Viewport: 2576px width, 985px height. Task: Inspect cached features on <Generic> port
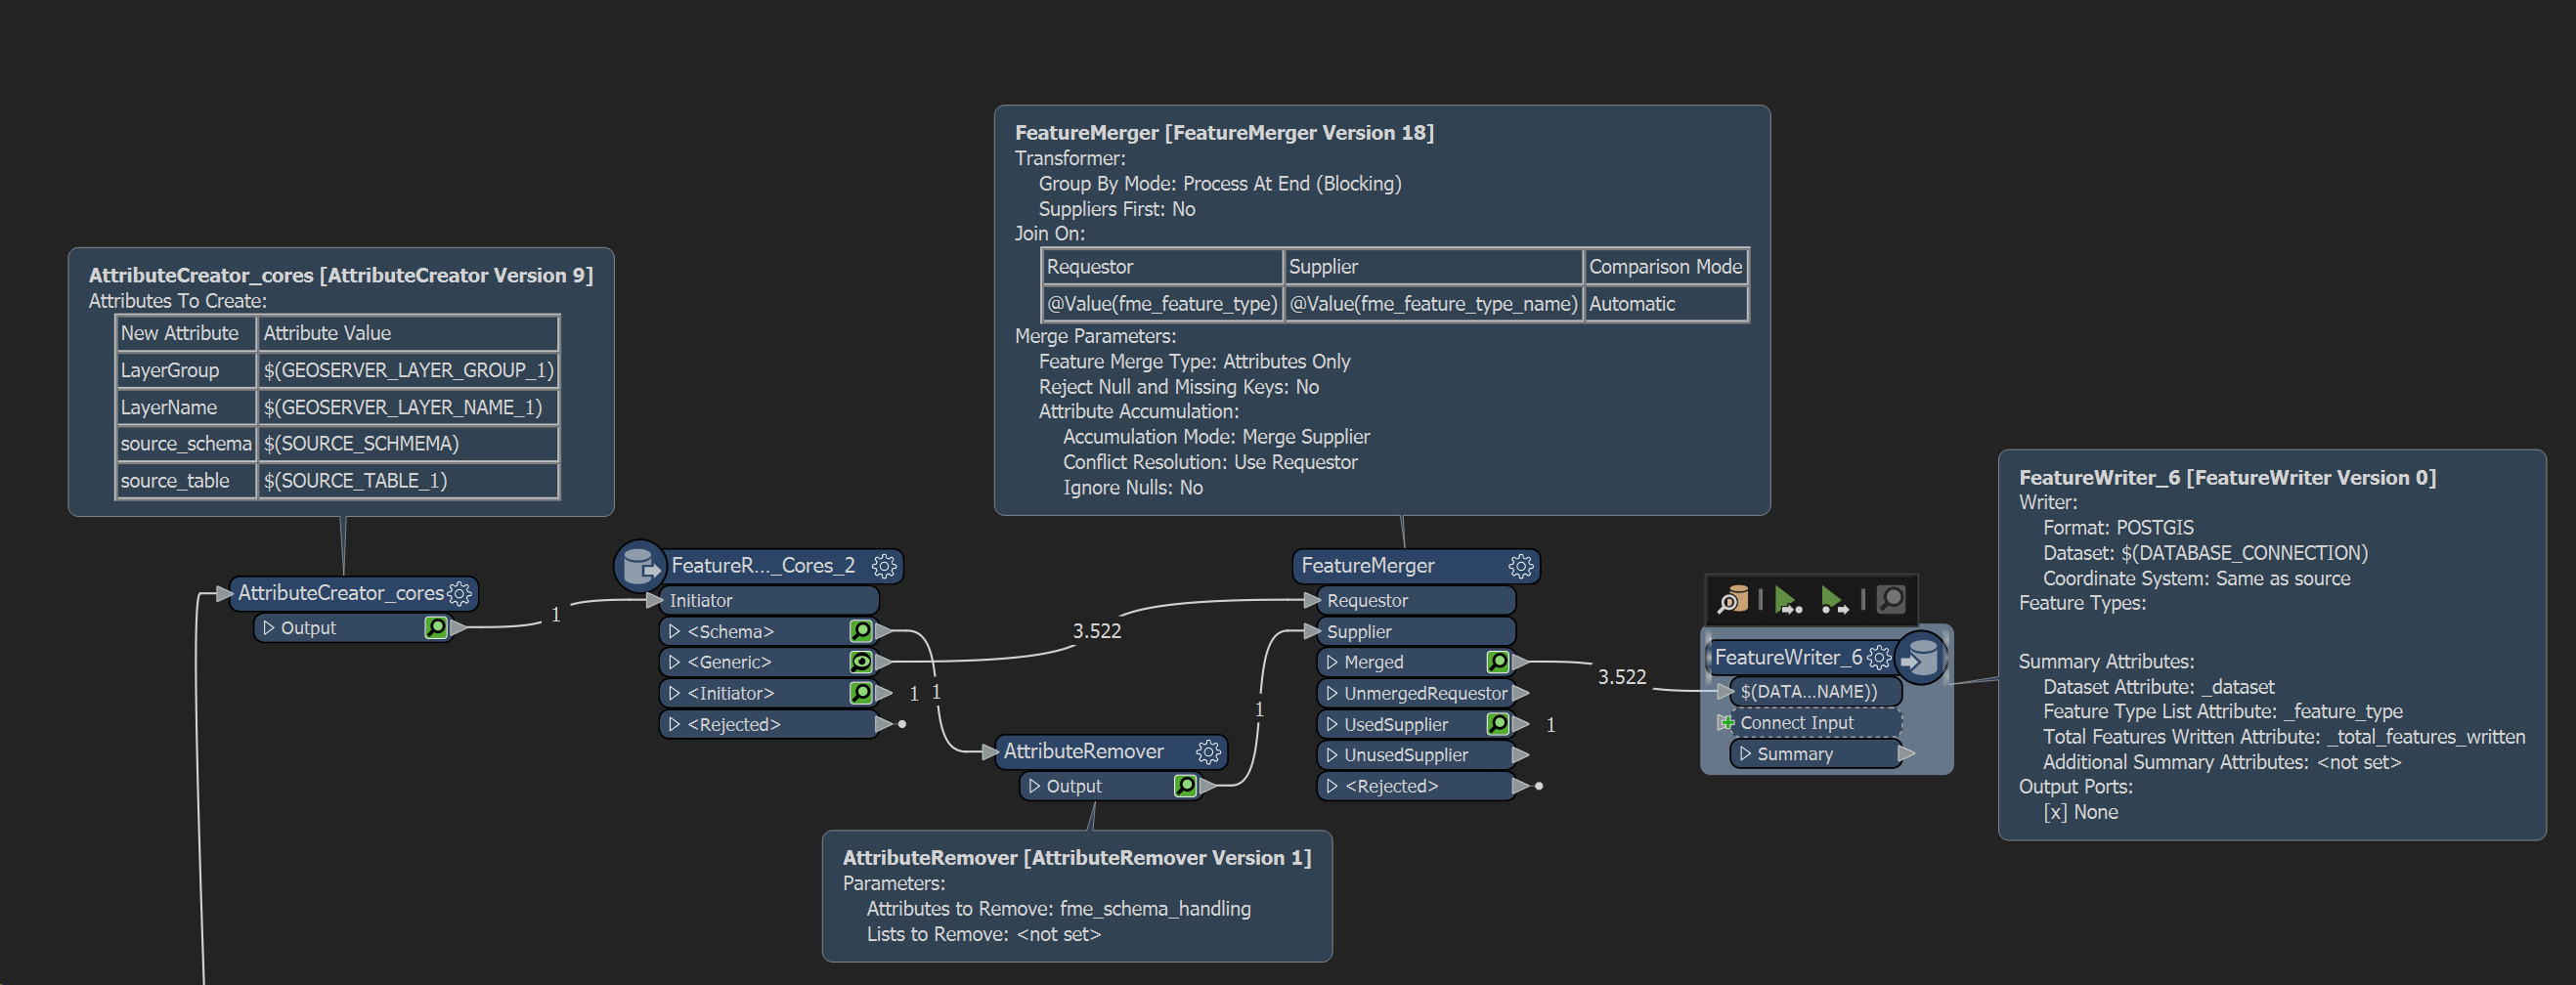[861, 662]
